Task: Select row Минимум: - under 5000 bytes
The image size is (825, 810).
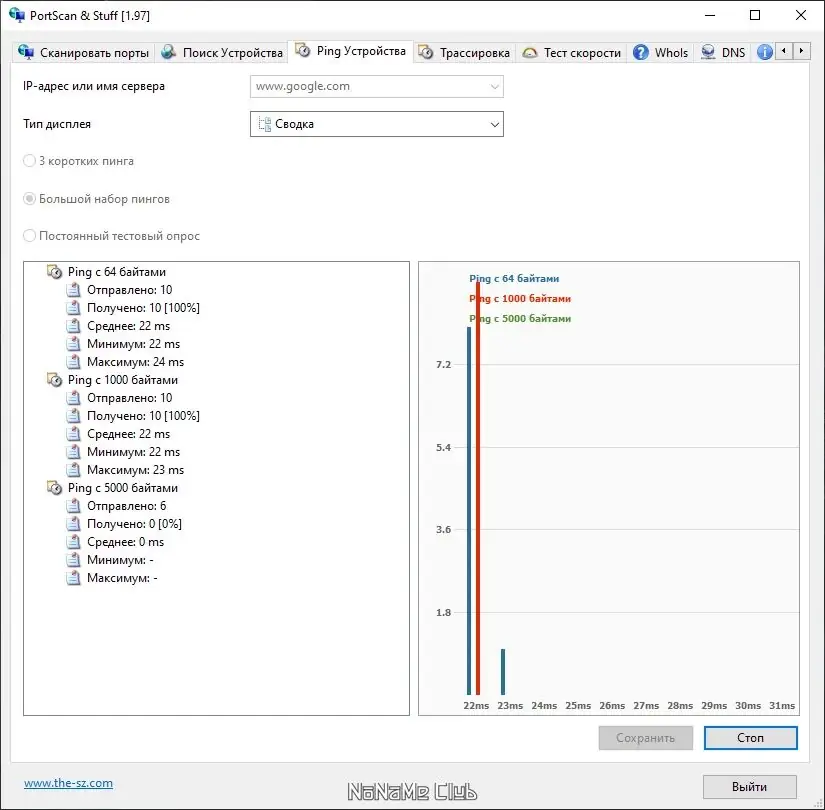Action: [x=120, y=560]
